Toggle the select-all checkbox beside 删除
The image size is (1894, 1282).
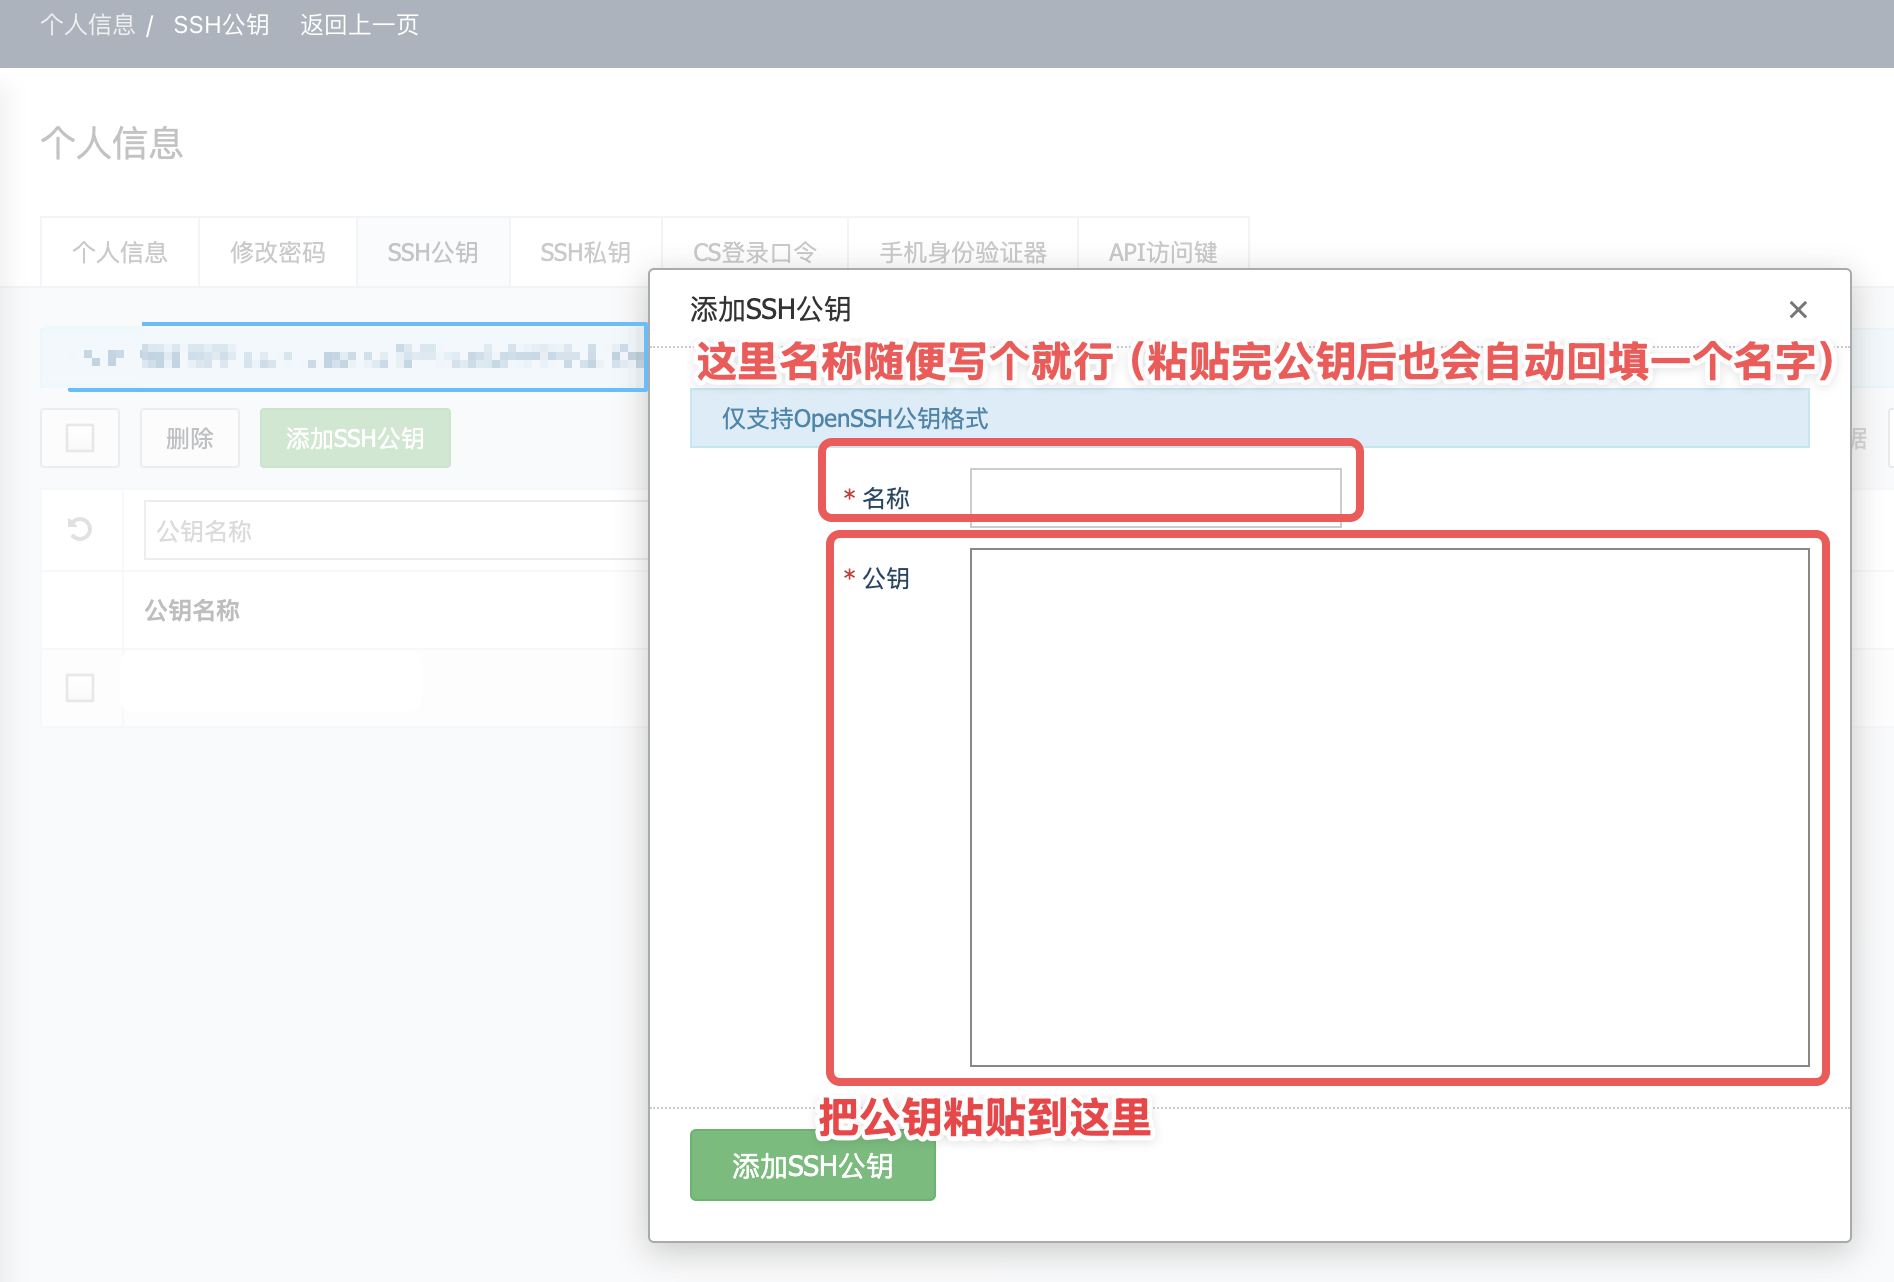[80, 438]
